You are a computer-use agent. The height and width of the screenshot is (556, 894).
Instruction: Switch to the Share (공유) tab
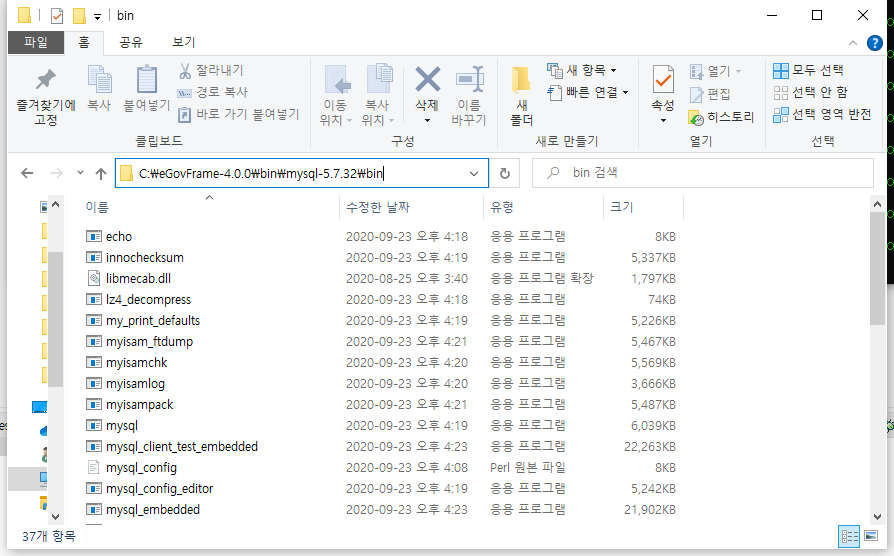pyautogui.click(x=131, y=42)
